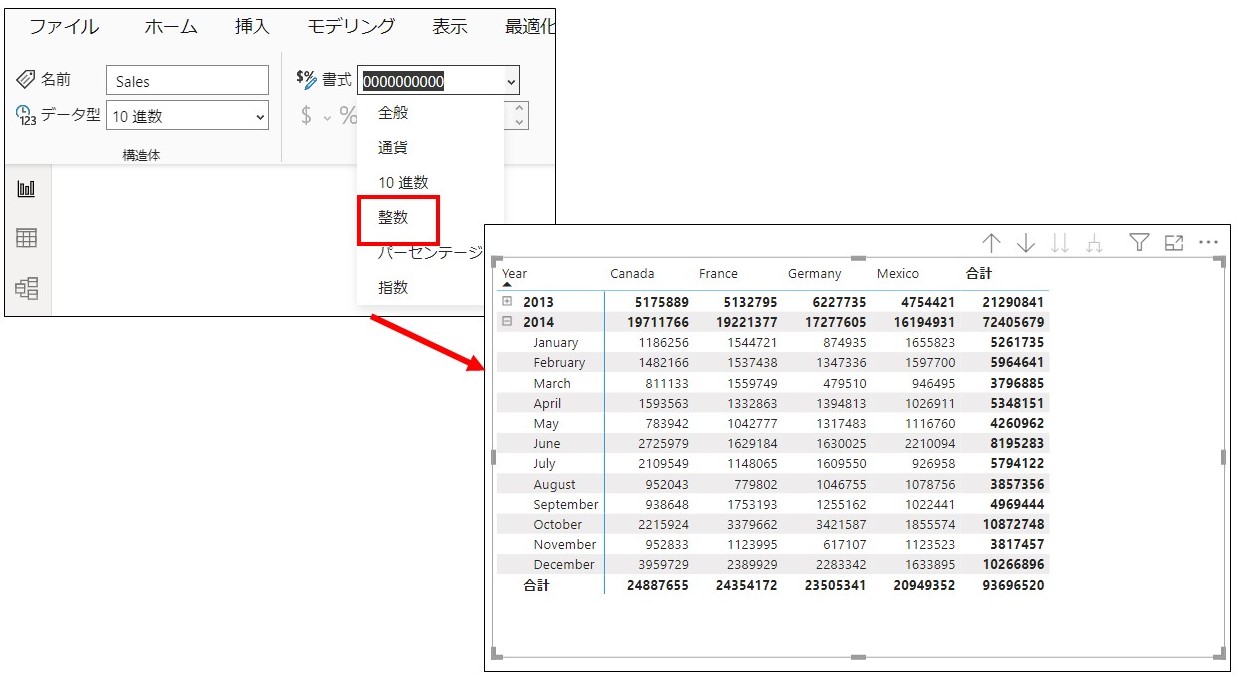The width and height of the screenshot is (1237, 675).
Task: Open the visual filter funnel icon
Action: coord(1139,242)
